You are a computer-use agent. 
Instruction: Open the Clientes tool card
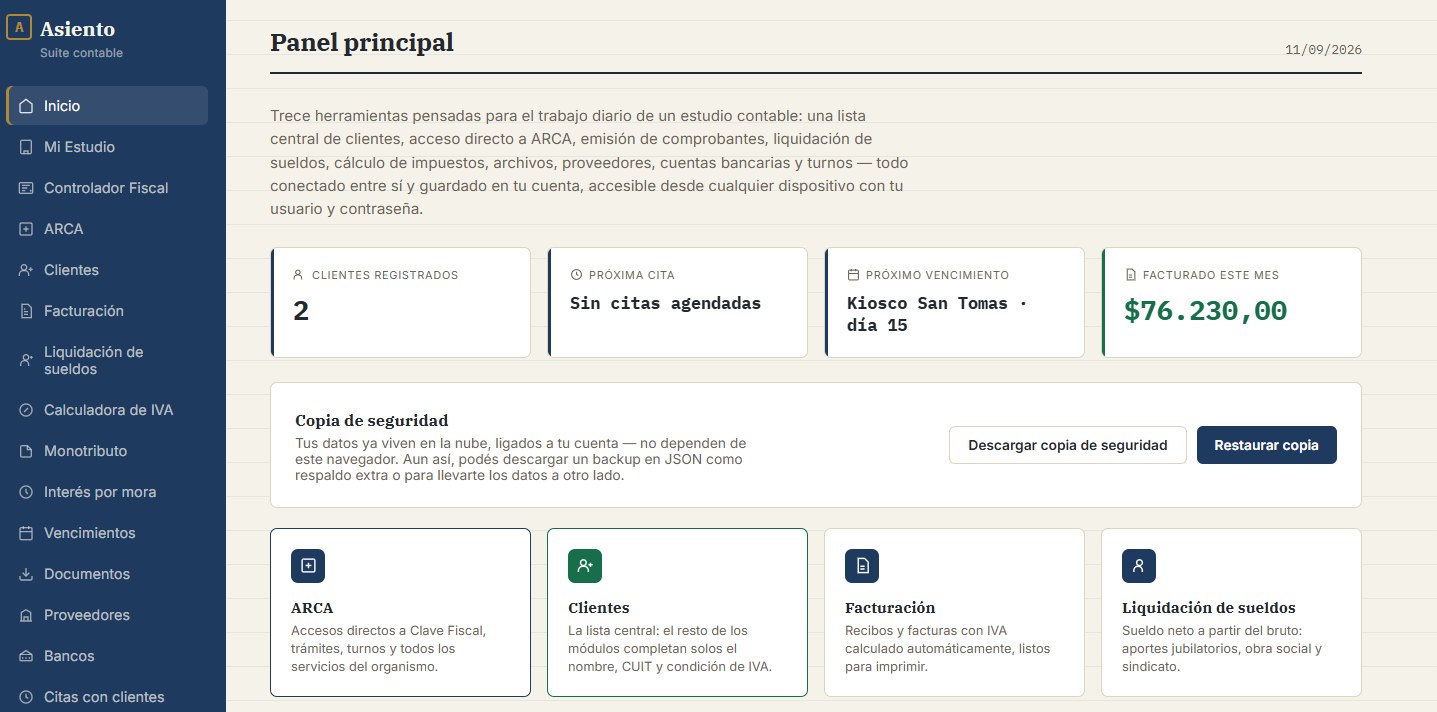[677, 612]
